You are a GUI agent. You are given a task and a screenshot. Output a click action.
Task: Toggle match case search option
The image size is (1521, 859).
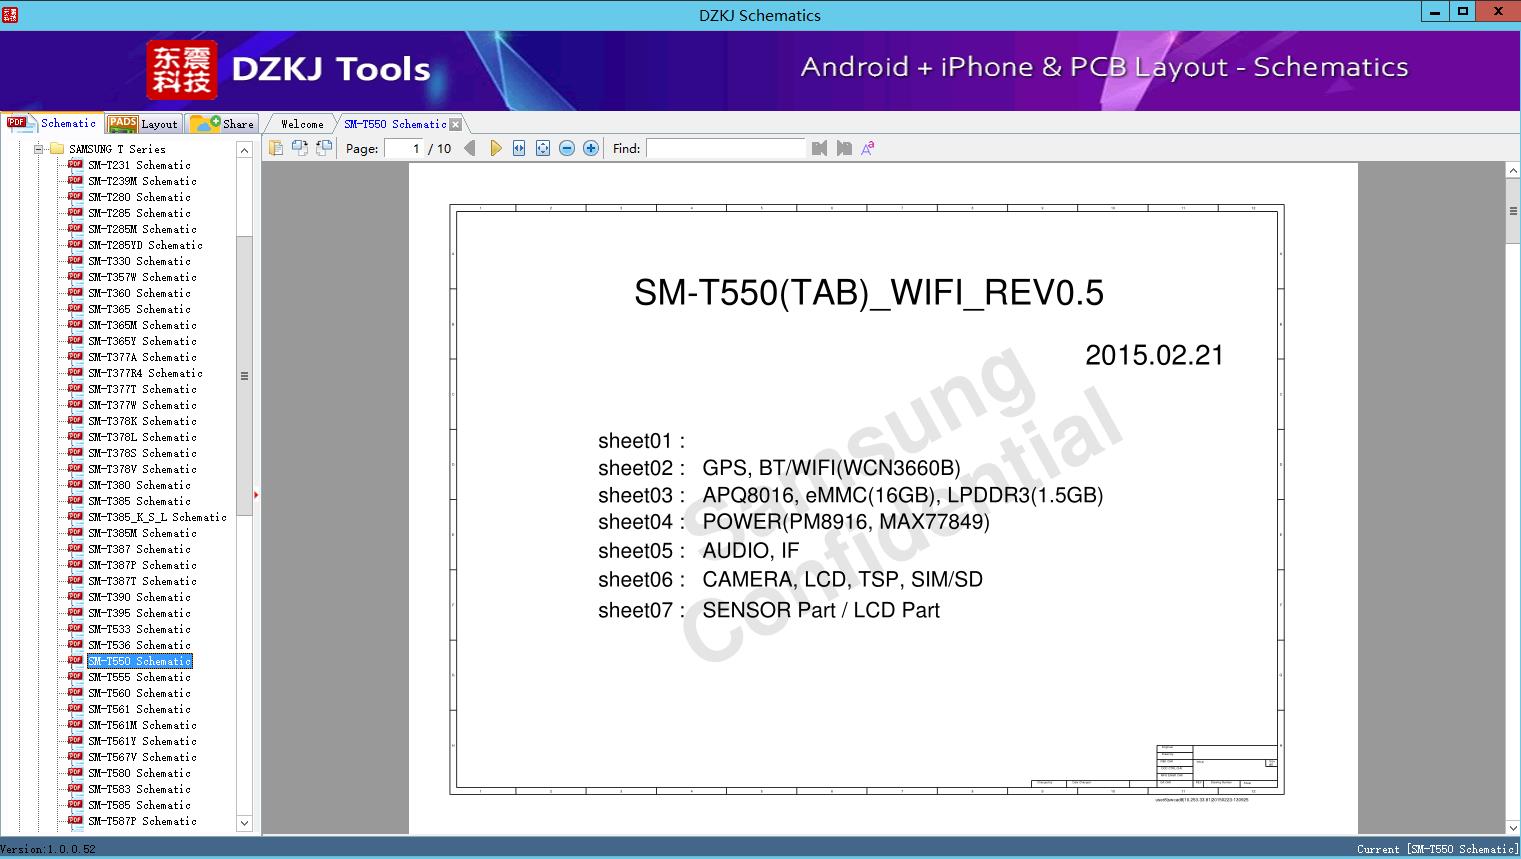click(x=868, y=148)
